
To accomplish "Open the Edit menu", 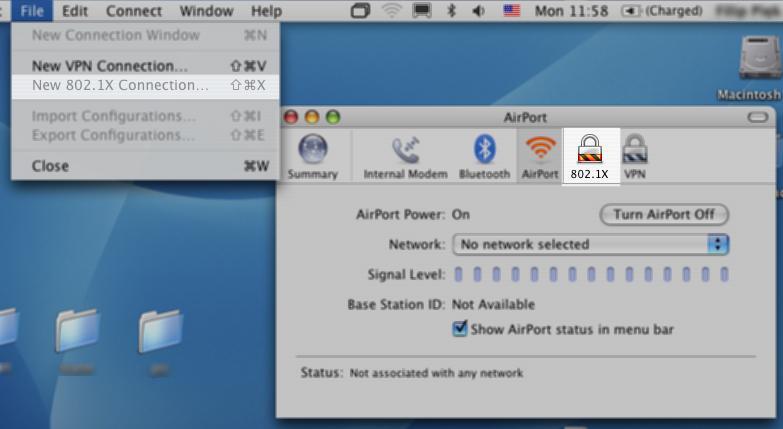I will [x=75, y=10].
